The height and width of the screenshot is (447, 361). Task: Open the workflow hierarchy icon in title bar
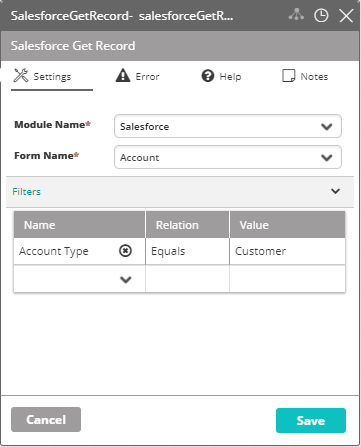coord(296,15)
